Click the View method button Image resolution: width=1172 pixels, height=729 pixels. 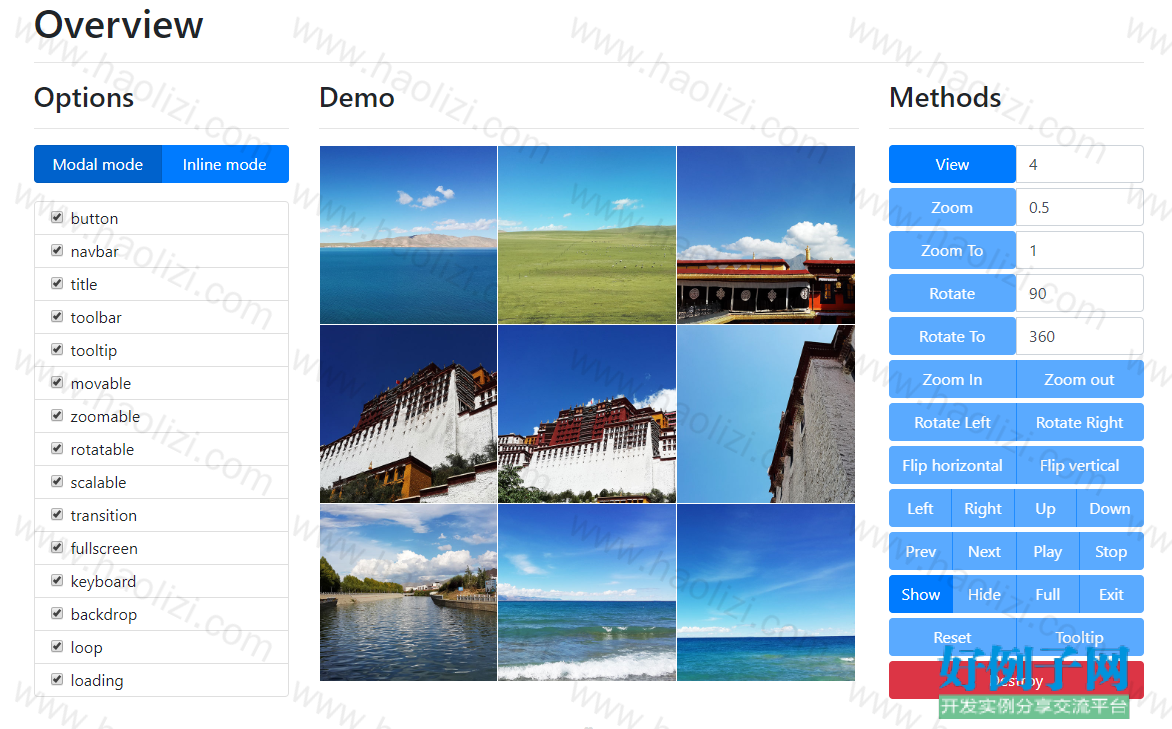point(952,164)
